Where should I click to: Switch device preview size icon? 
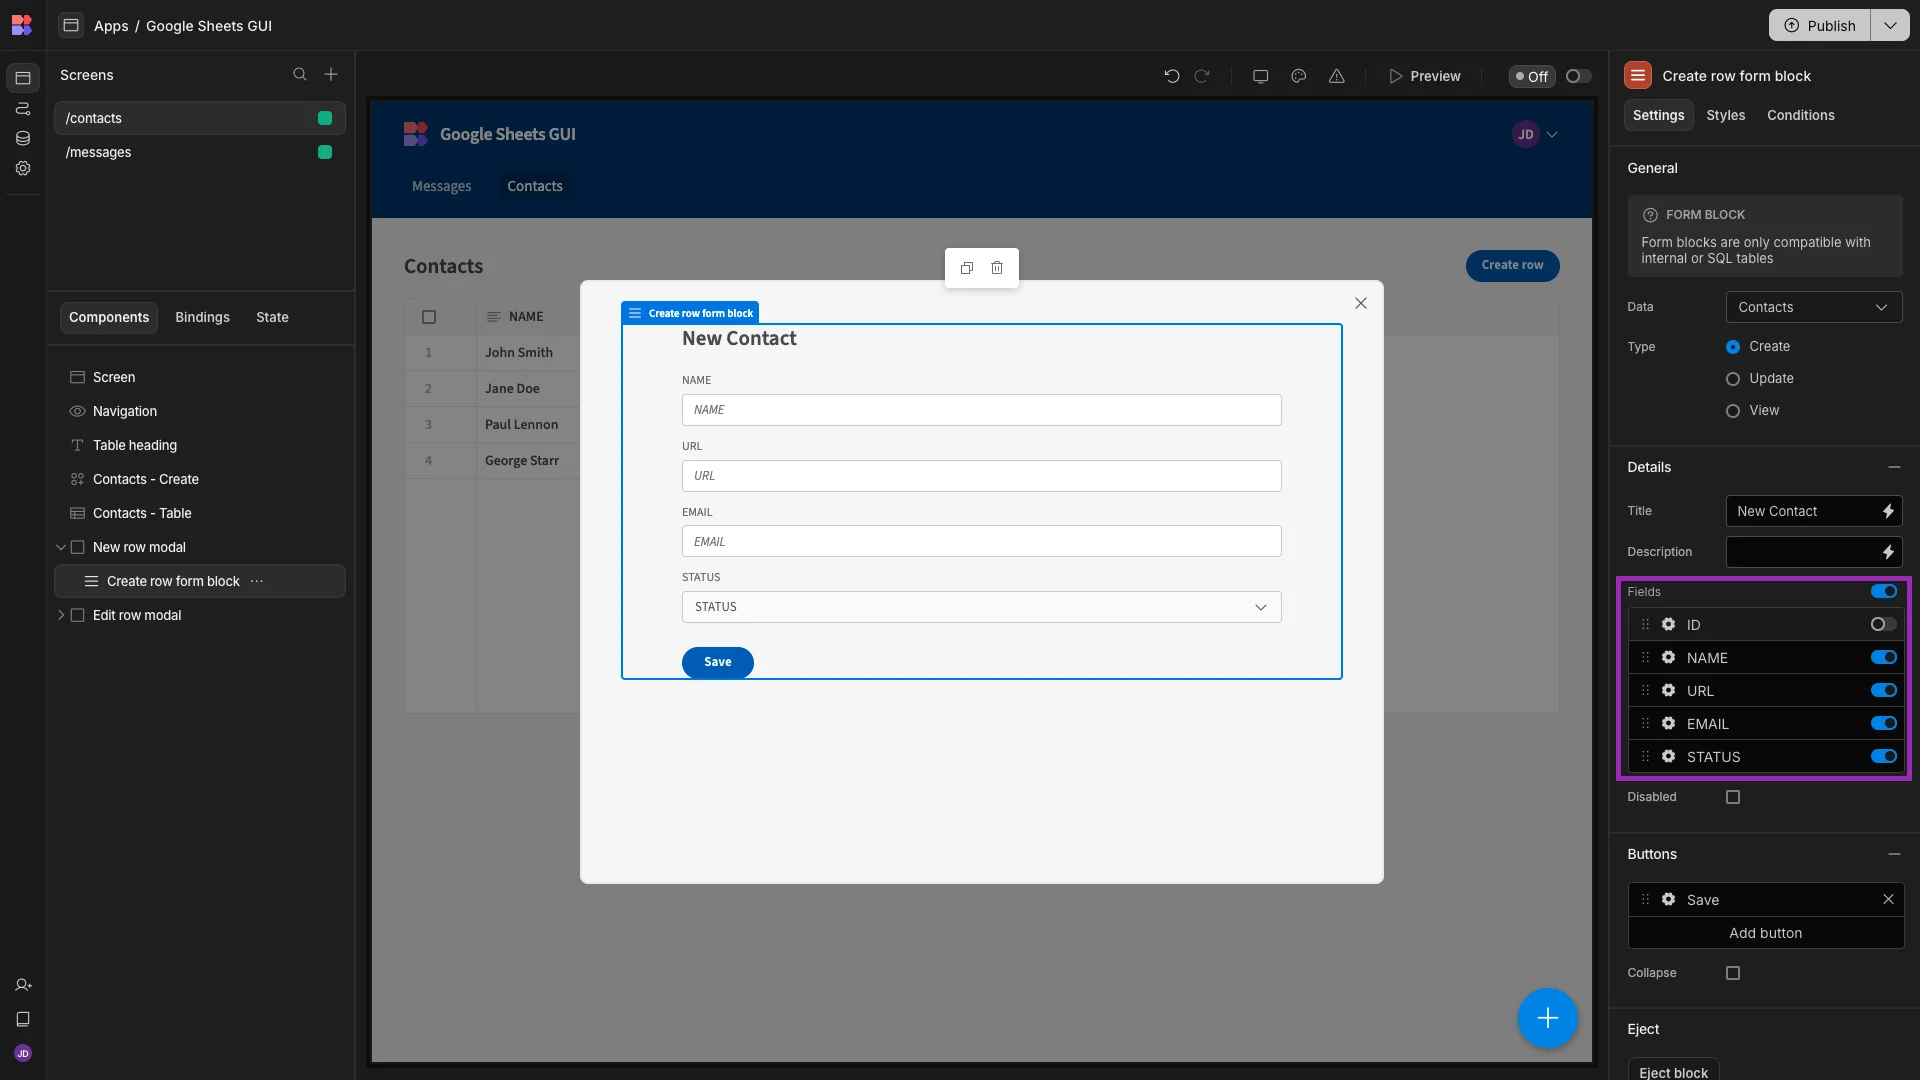click(x=1260, y=76)
